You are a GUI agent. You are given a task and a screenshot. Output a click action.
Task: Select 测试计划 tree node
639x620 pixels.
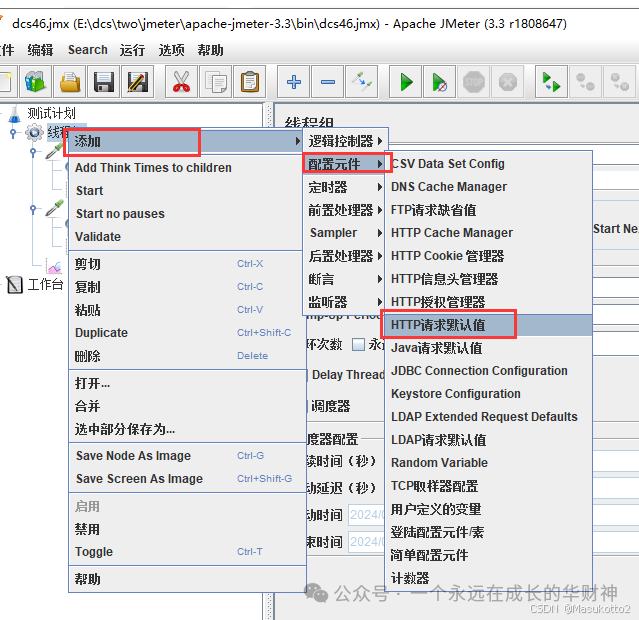[51, 113]
